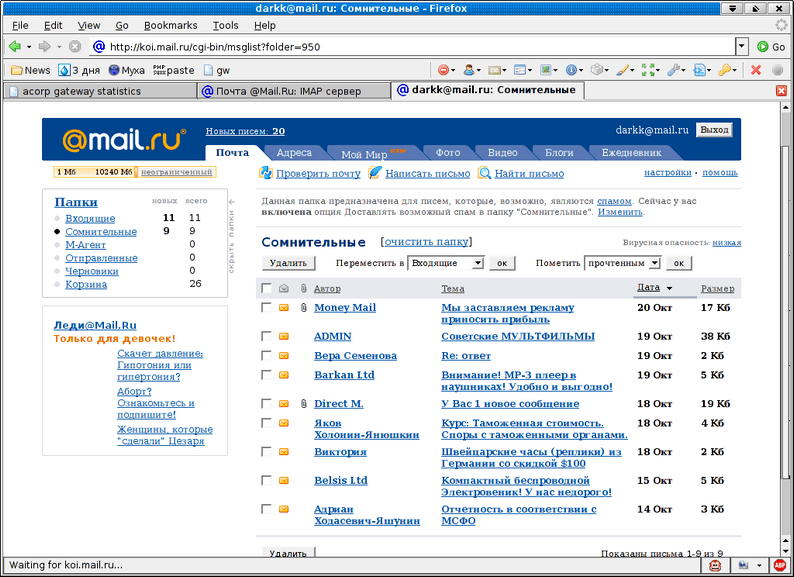Open the Web Developer Disable menu icon

coord(443,70)
